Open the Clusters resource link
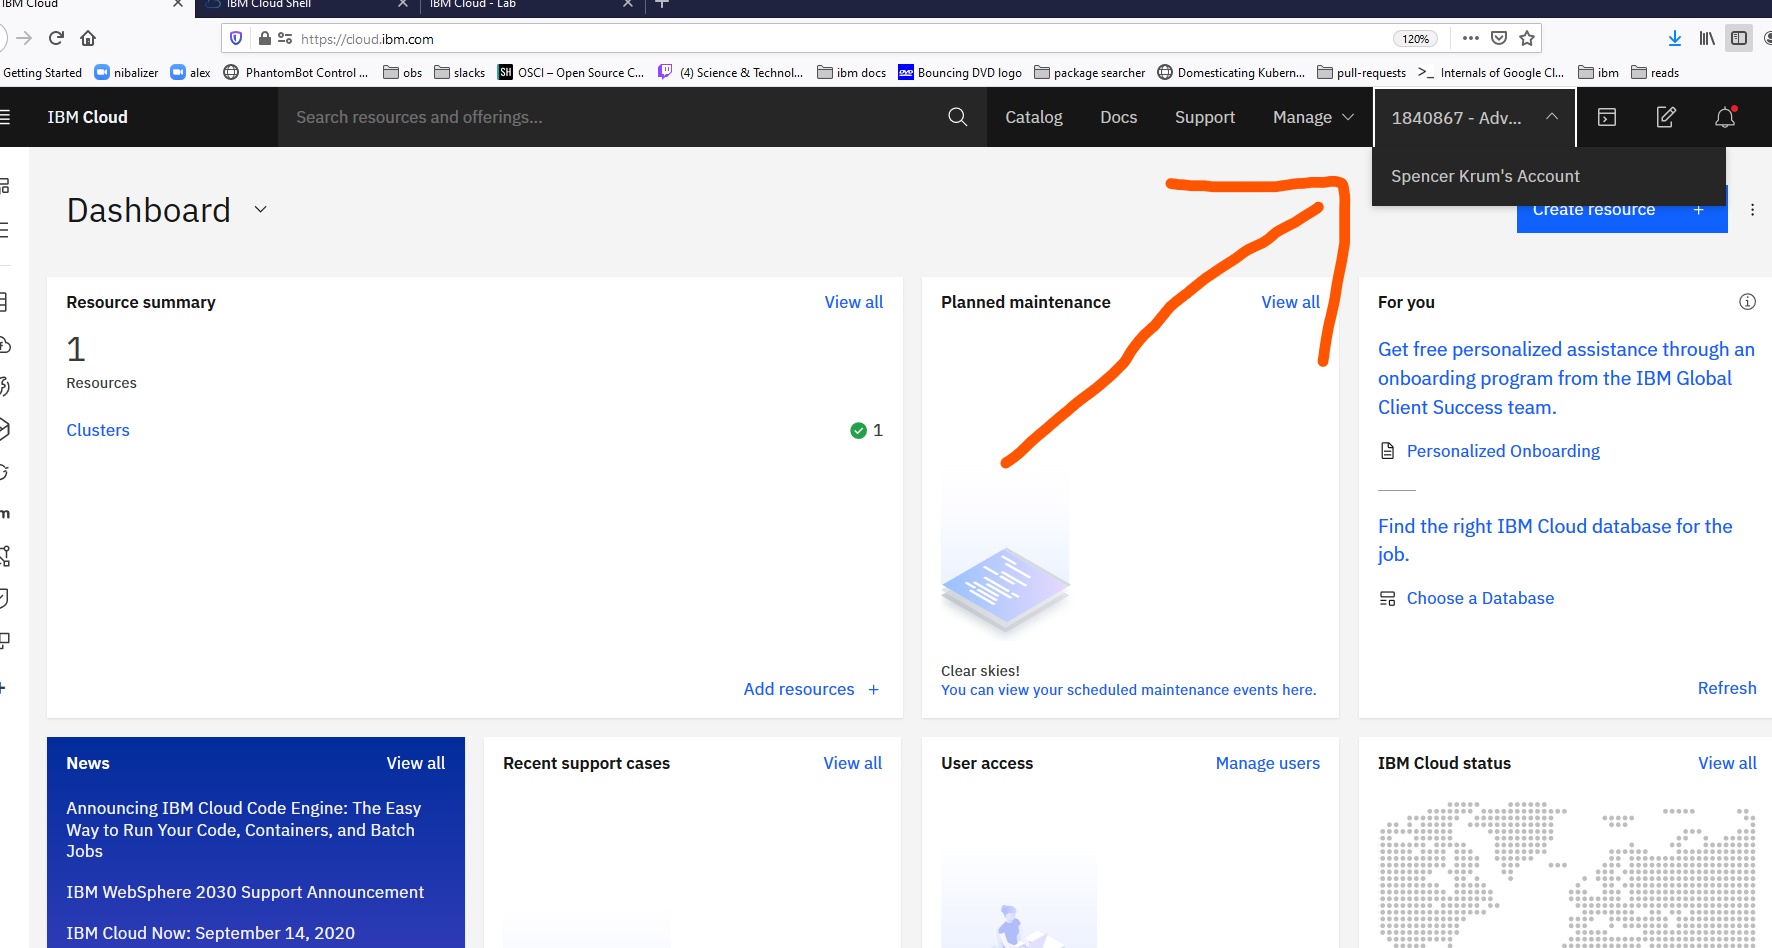Image resolution: width=1772 pixels, height=948 pixels. [98, 430]
